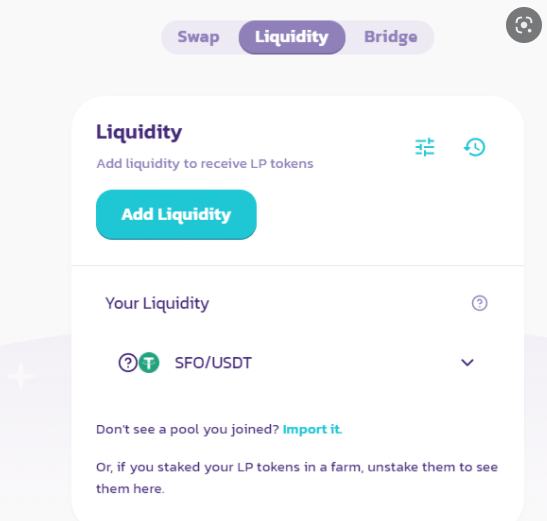The width and height of the screenshot is (547, 521).
Task: Click the help question mark beside Your Liquidity
Action: click(479, 303)
